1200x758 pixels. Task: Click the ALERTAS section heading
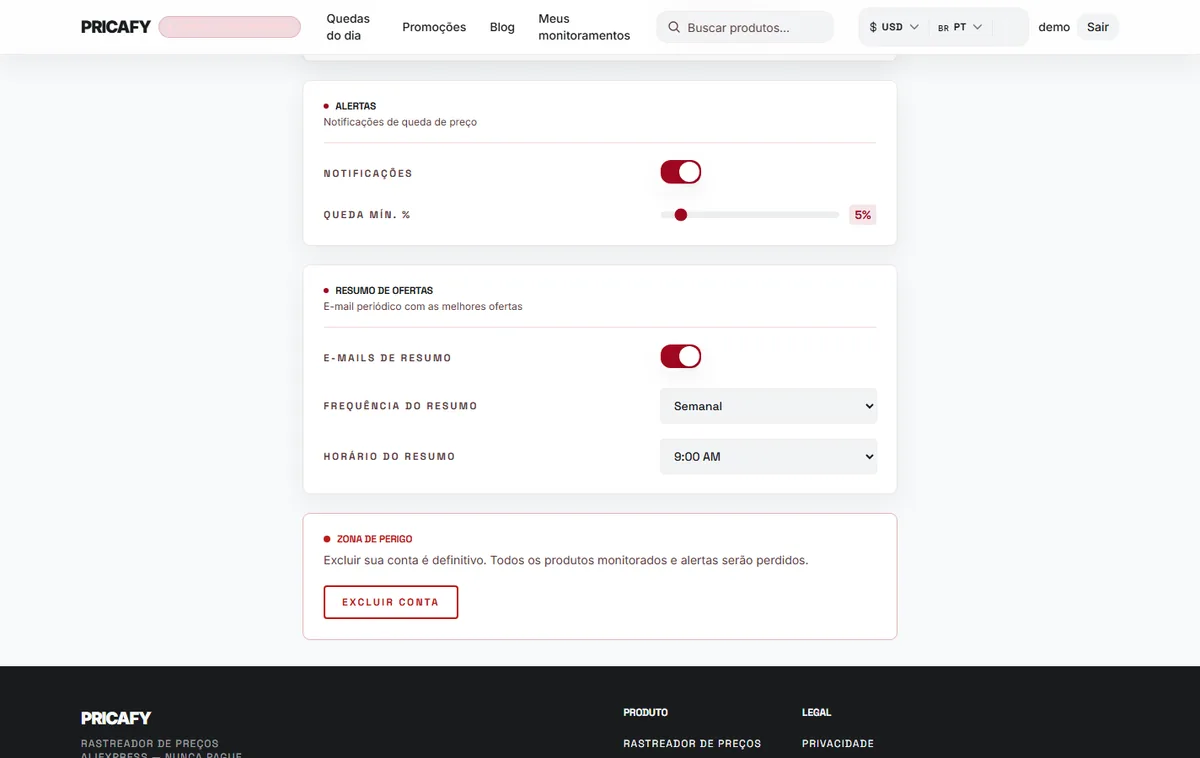[356, 106]
